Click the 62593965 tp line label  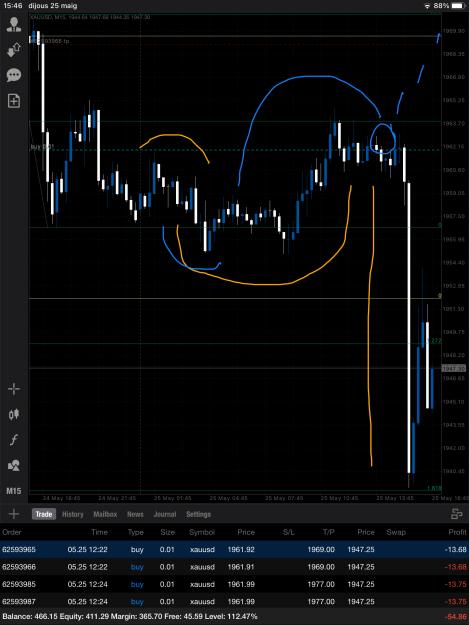pos(52,41)
